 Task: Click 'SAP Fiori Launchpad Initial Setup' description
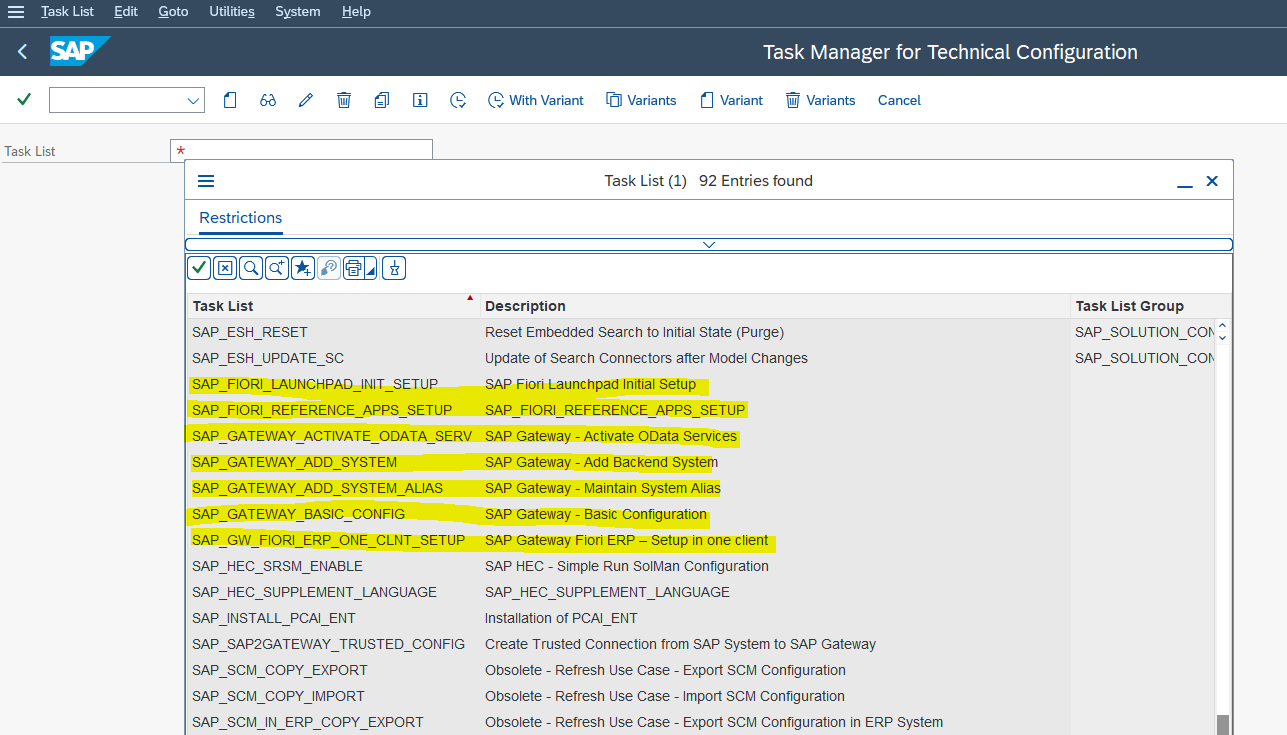[590, 384]
